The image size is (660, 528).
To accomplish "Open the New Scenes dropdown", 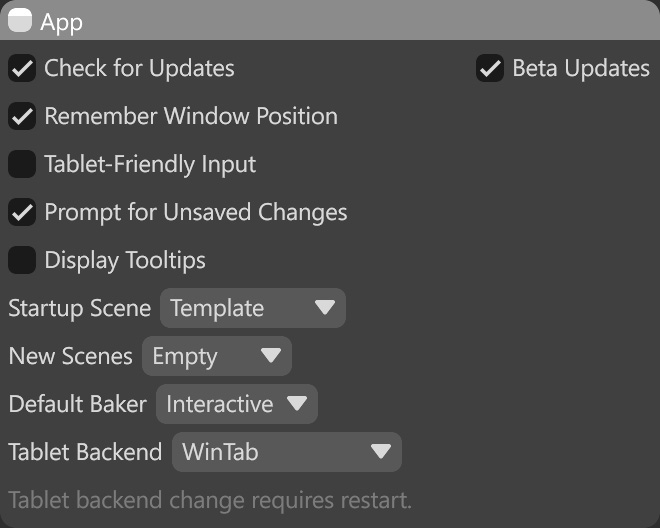I will pyautogui.click(x=216, y=357).
